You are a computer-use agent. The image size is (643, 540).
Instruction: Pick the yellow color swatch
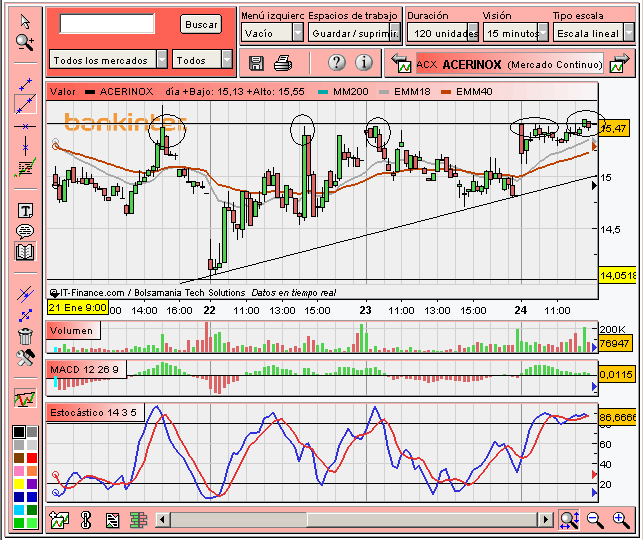(19, 484)
